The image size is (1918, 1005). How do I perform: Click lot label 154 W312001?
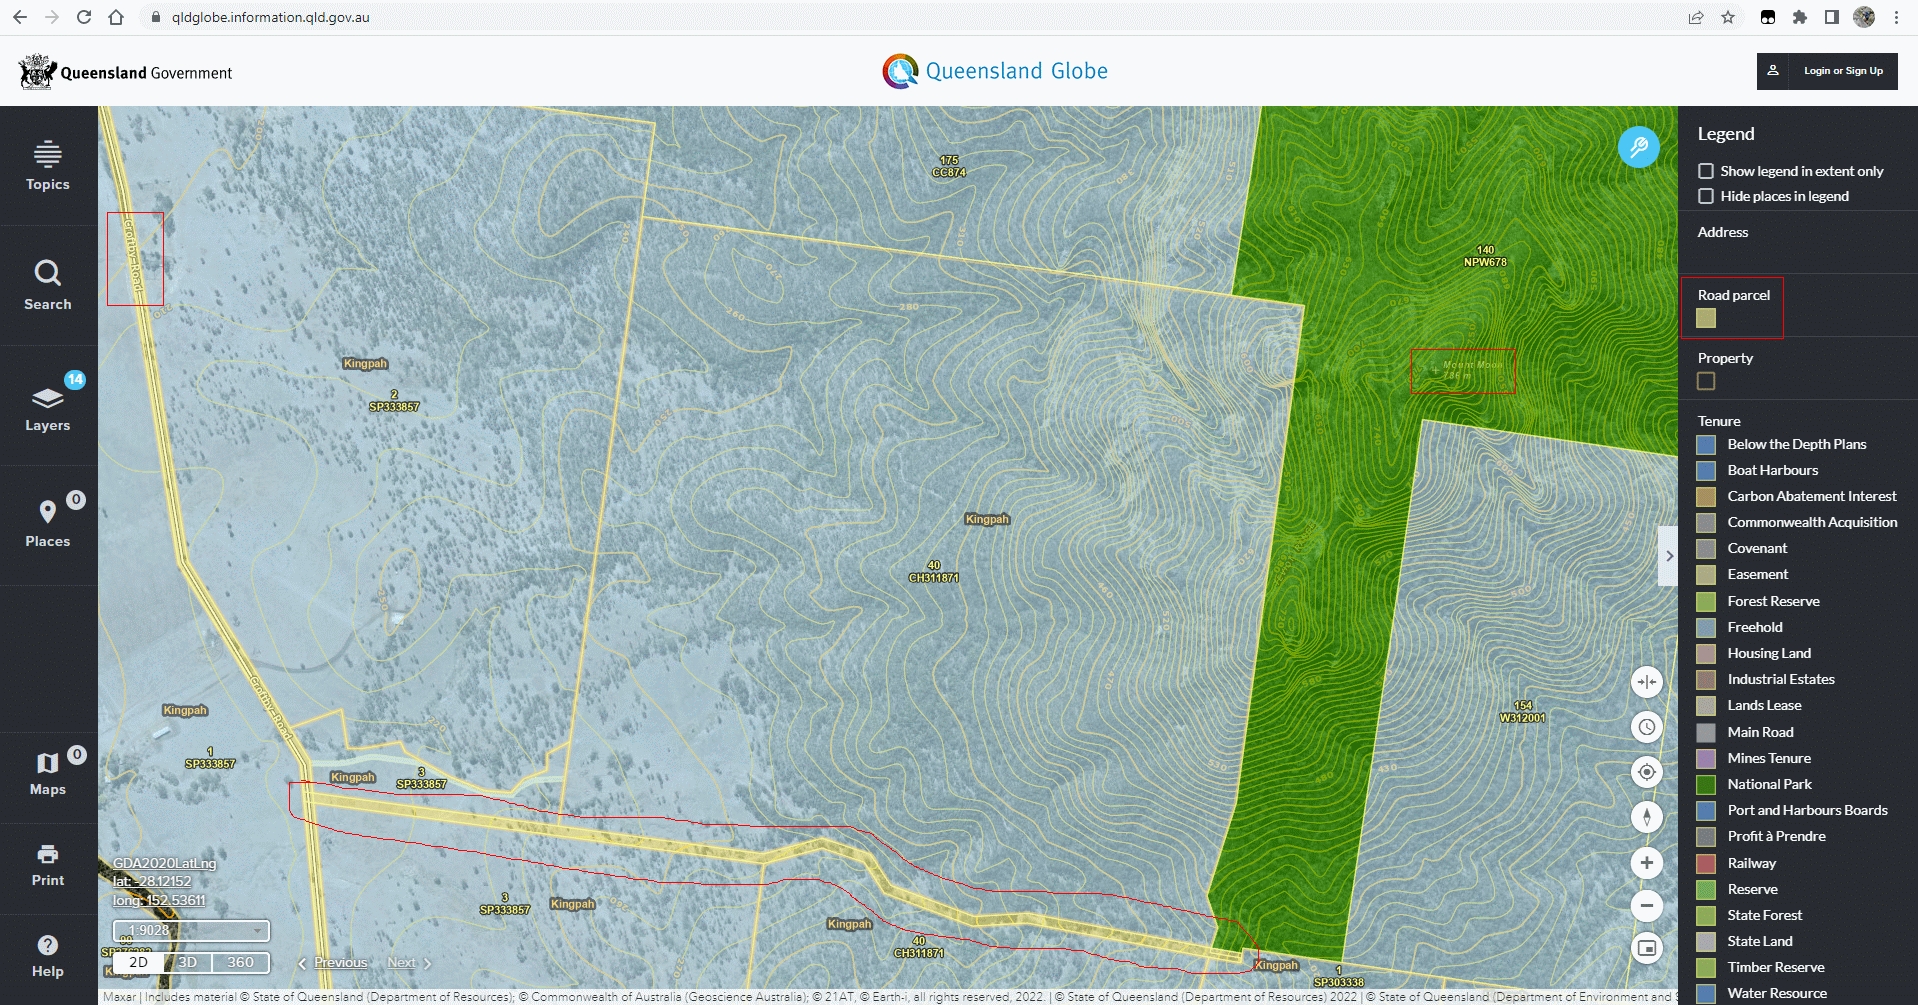coord(1522,712)
